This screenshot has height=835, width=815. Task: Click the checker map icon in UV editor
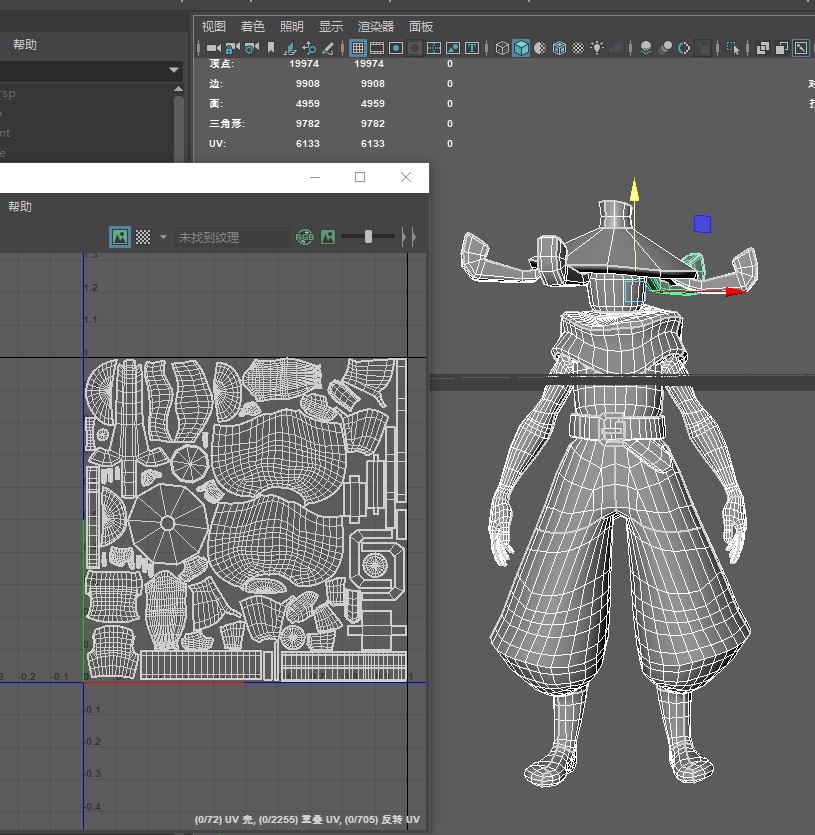tap(143, 237)
